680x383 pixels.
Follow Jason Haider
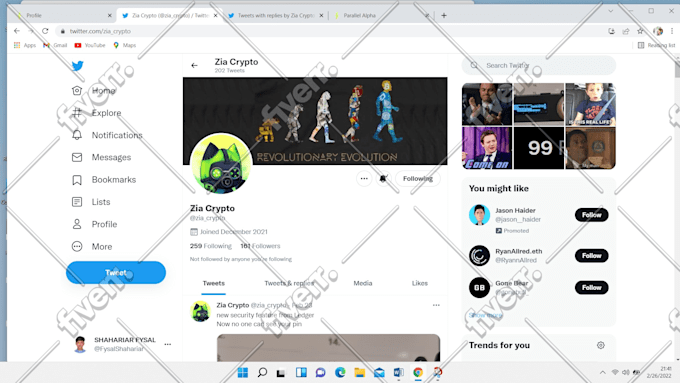pyautogui.click(x=592, y=215)
